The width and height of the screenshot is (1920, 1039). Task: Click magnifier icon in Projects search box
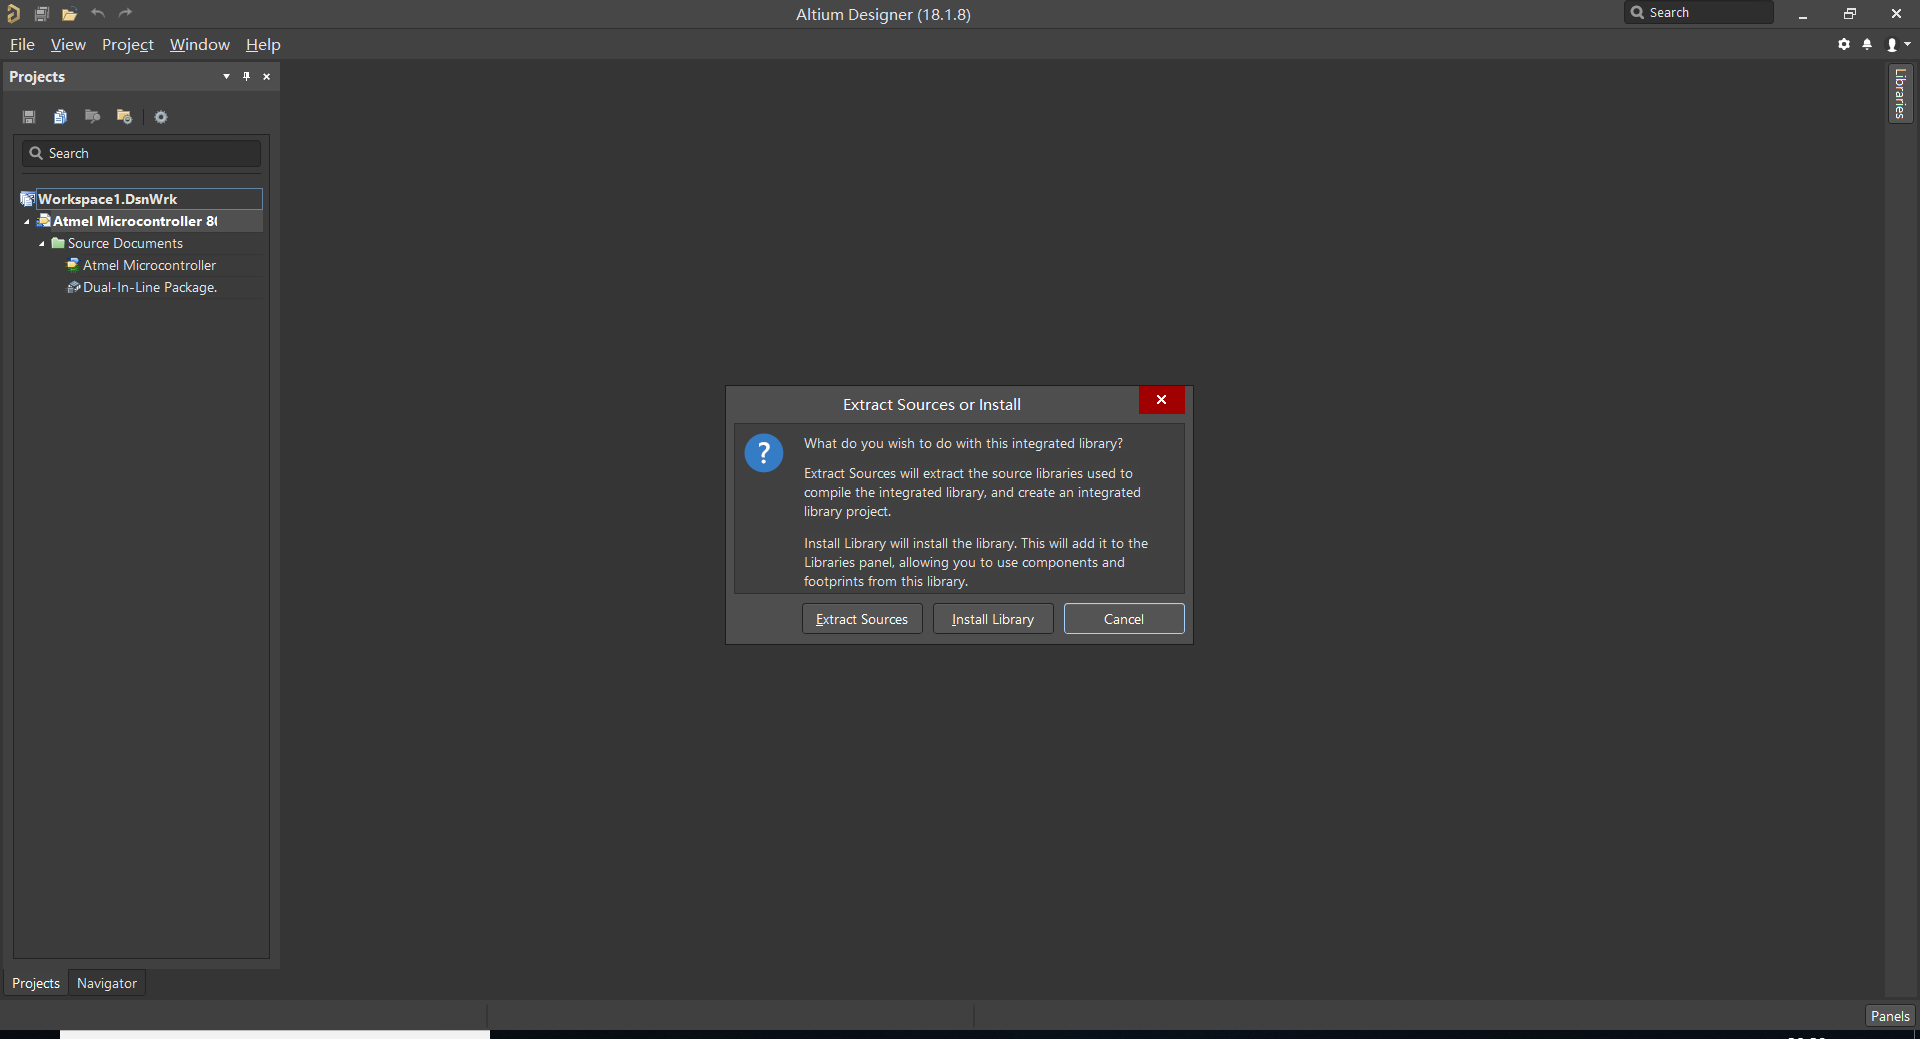tap(36, 153)
